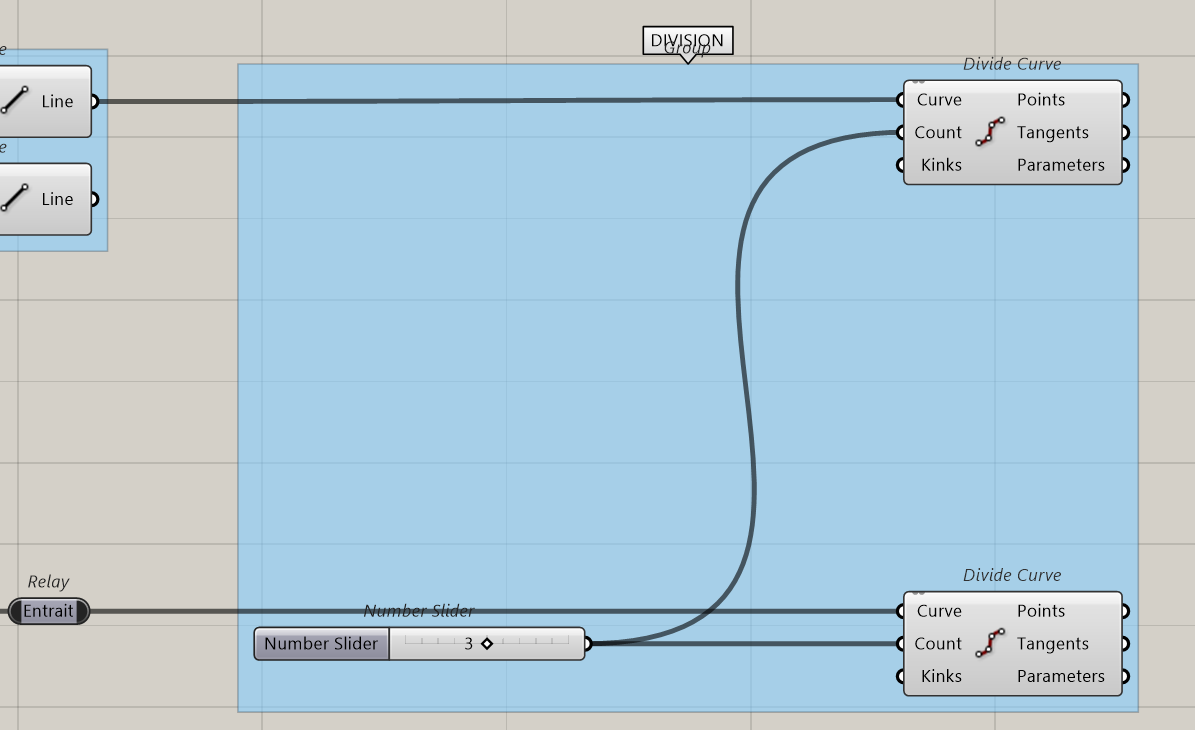Viewport: 1195px width, 730px height.
Task: Click the Kinks input grip on upper Divide Curve
Action: point(902,165)
